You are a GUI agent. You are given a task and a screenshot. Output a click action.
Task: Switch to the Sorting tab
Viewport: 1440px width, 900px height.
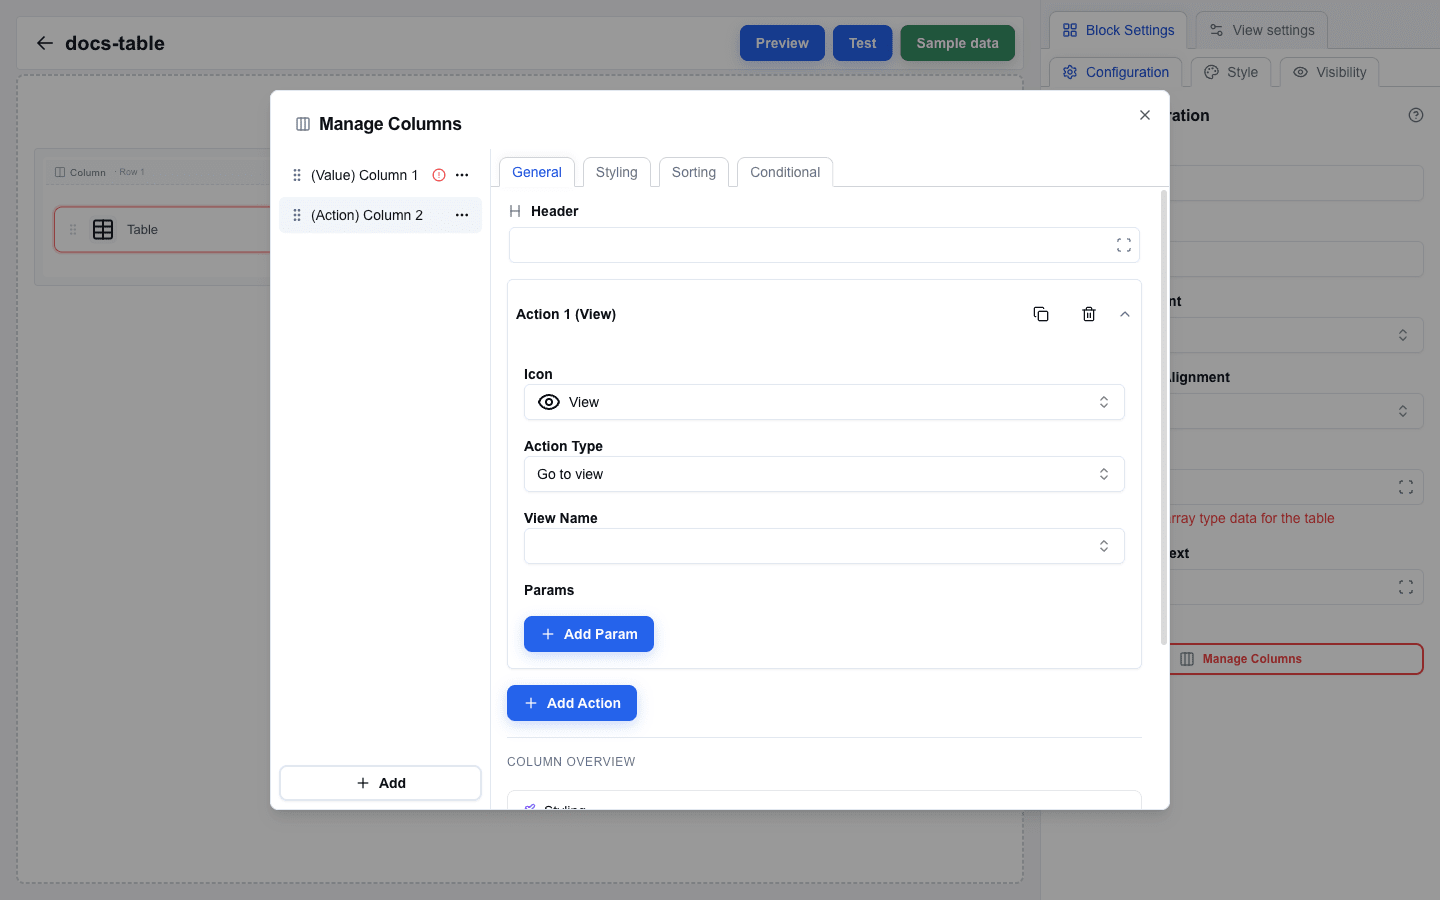[694, 172]
